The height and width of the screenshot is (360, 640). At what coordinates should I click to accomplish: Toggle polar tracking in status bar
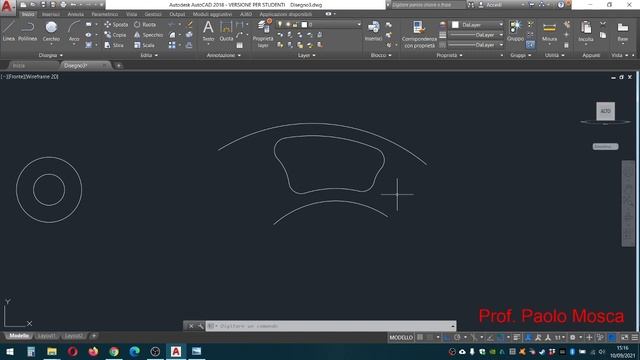point(457,337)
